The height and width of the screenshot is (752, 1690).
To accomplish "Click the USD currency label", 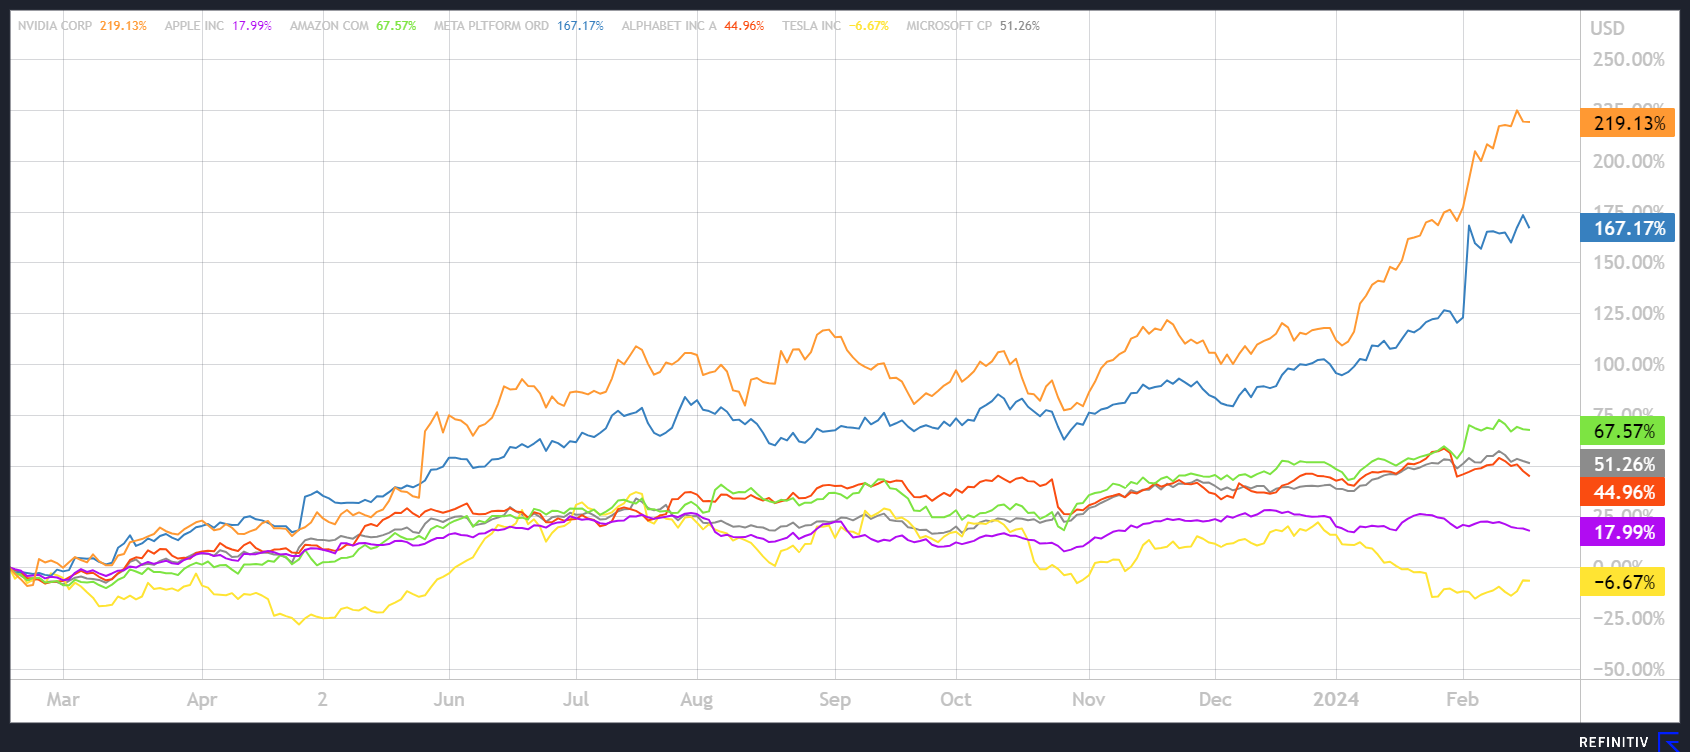I will (x=1607, y=28).
